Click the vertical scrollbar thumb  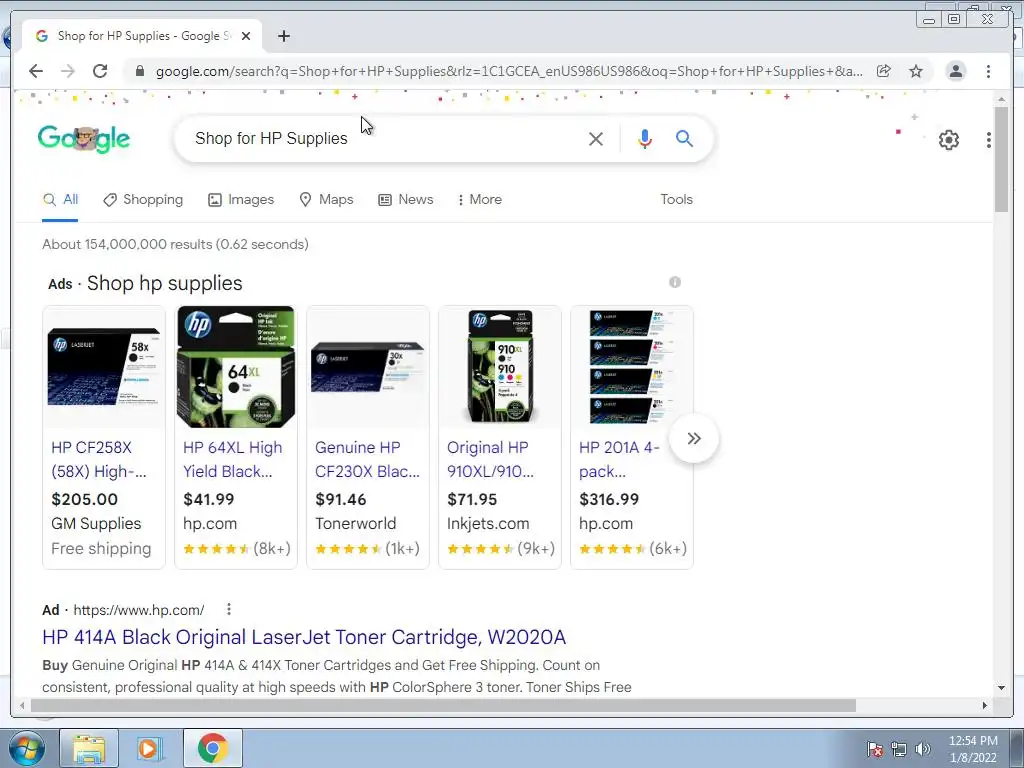point(1001,159)
